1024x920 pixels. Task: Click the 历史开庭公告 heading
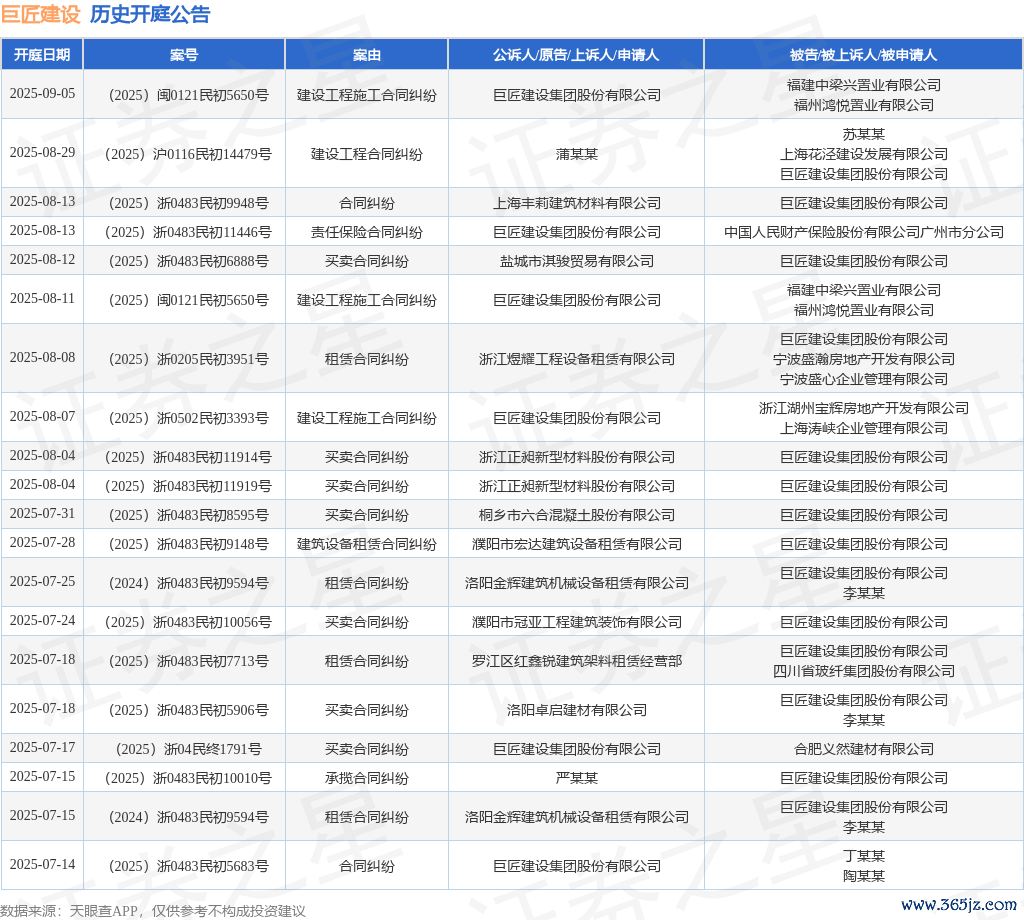pyautogui.click(x=150, y=14)
